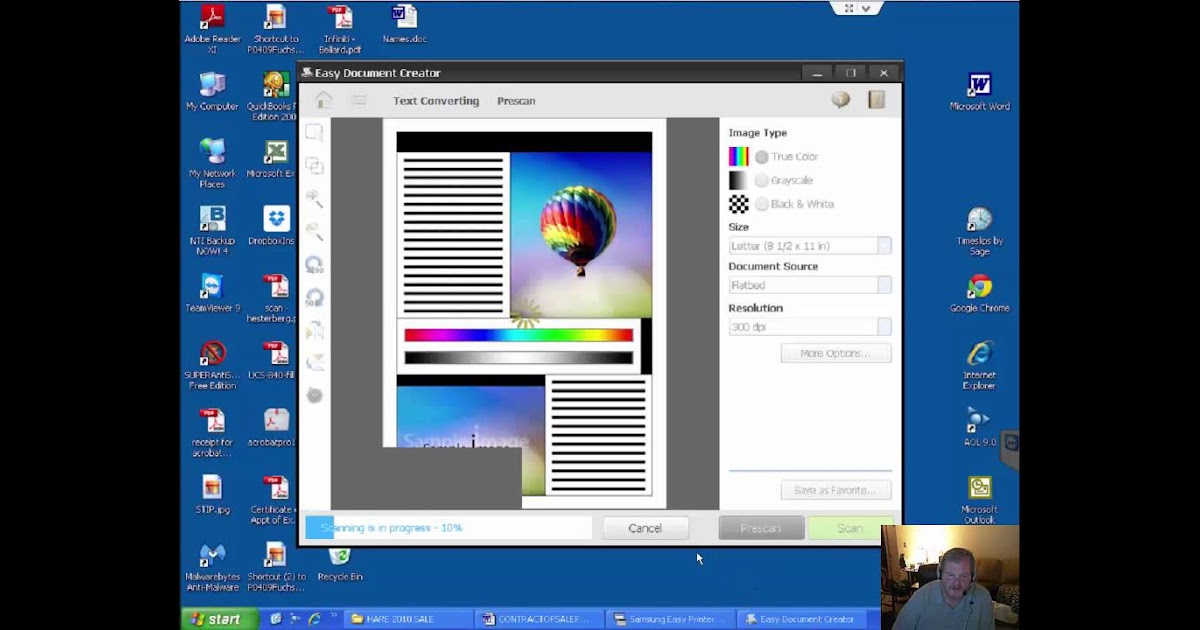This screenshot has width=1200, height=630.
Task: Click the Black & White checkered swatch
Action: [x=738, y=204]
